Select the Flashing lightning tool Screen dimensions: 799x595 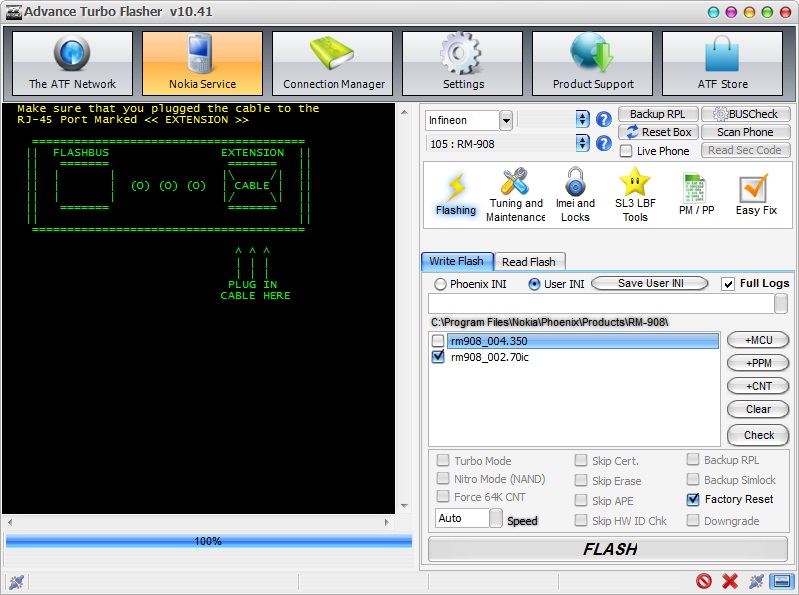point(456,195)
